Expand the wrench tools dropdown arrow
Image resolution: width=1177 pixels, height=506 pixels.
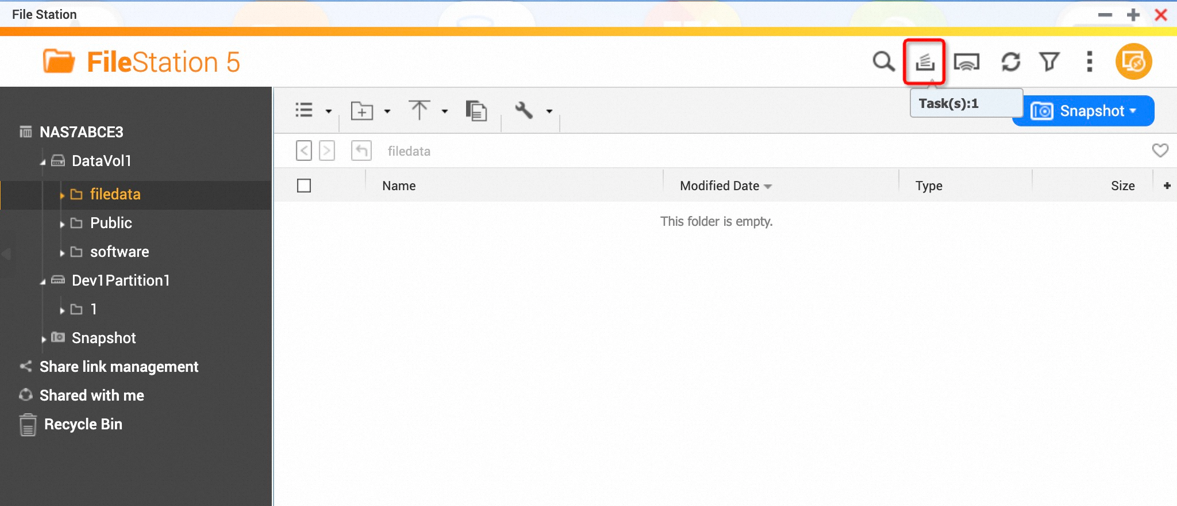coord(549,112)
